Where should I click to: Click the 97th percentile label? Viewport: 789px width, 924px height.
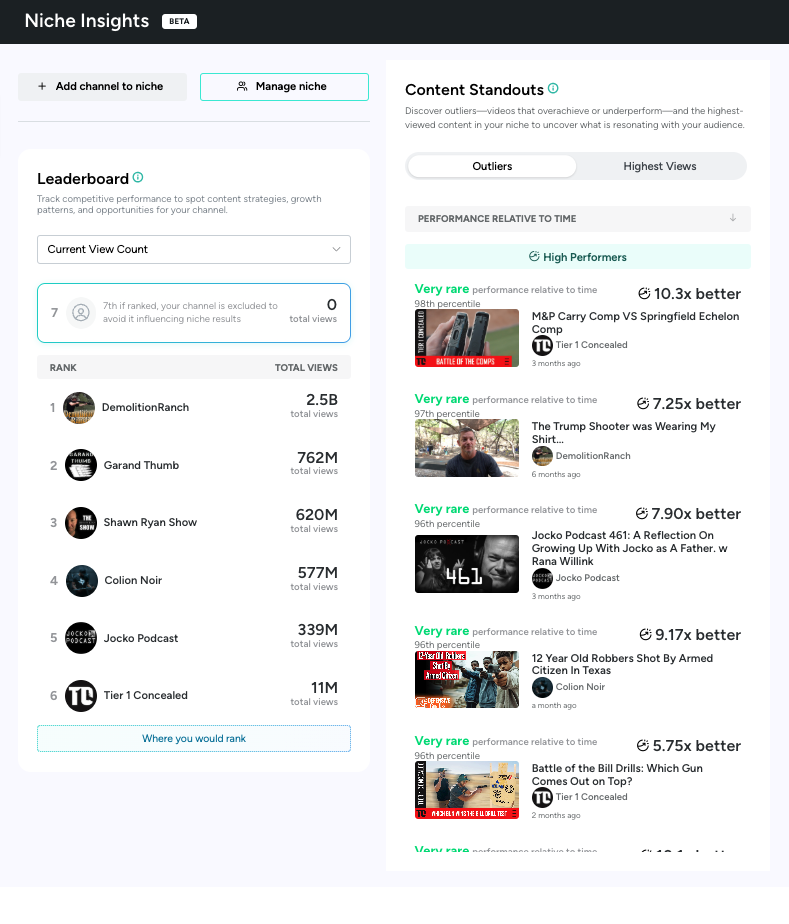click(x=447, y=414)
